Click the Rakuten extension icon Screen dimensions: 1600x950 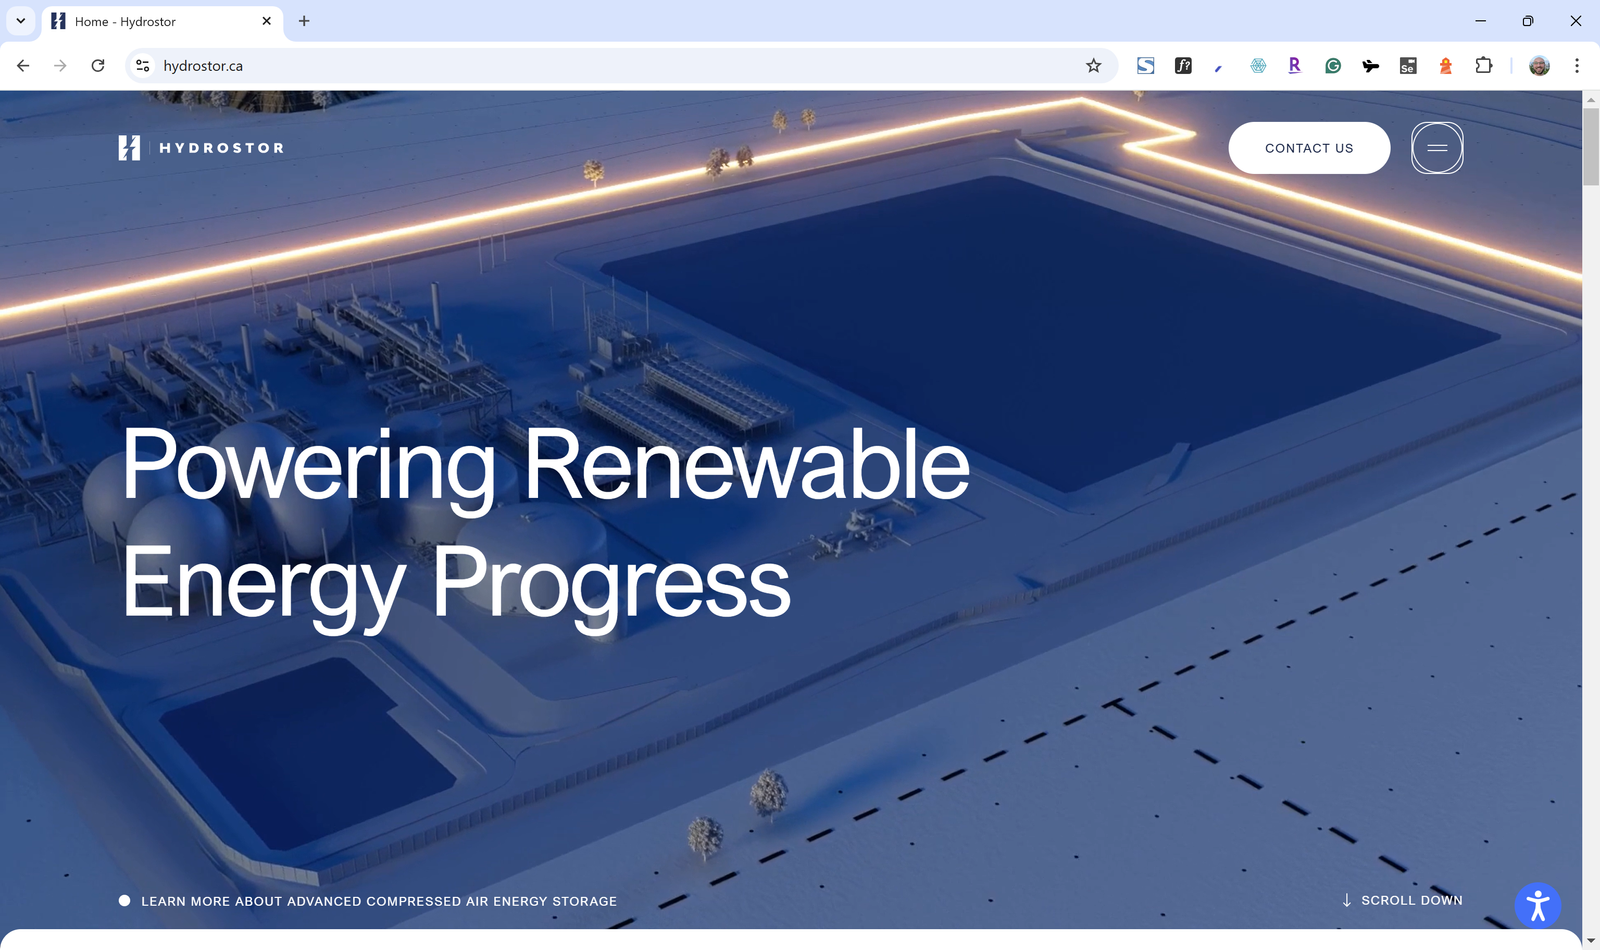(1295, 66)
